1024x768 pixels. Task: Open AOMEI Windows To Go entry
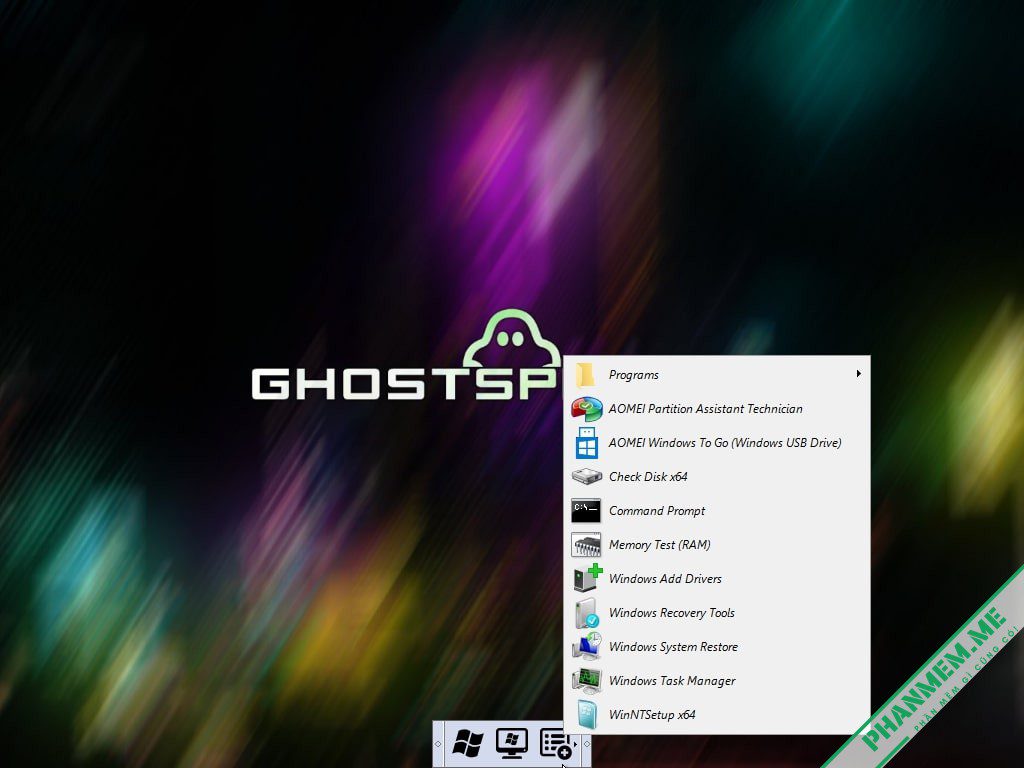[716, 443]
